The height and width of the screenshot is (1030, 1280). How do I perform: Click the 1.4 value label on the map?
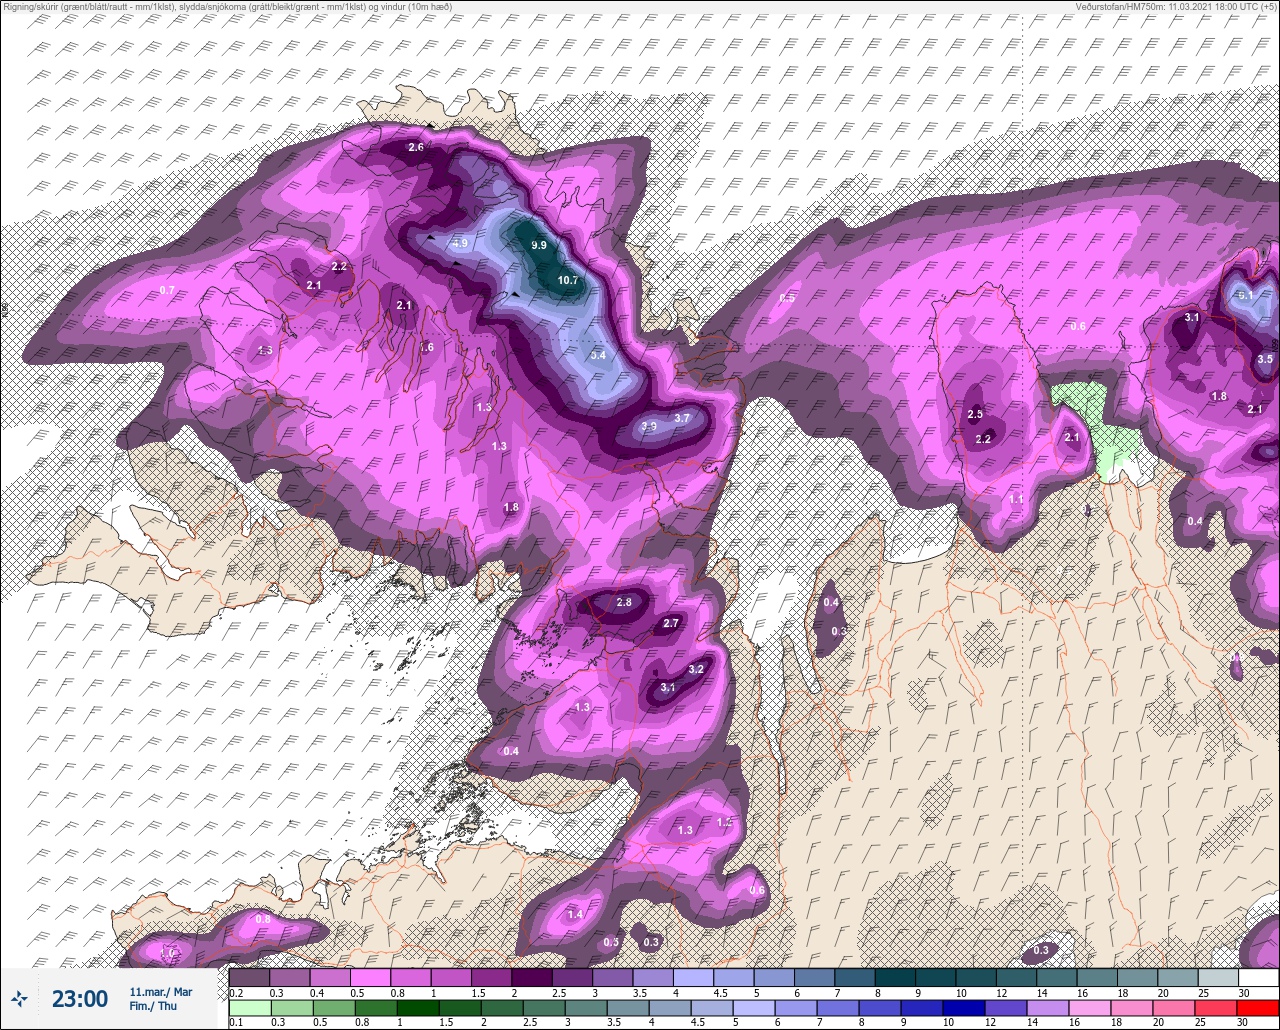pyautogui.click(x=575, y=915)
